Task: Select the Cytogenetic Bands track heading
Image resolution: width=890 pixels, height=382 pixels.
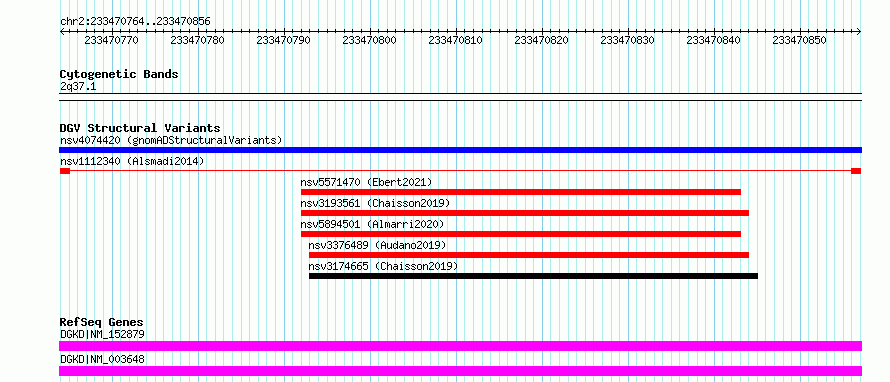Action: coord(119,74)
